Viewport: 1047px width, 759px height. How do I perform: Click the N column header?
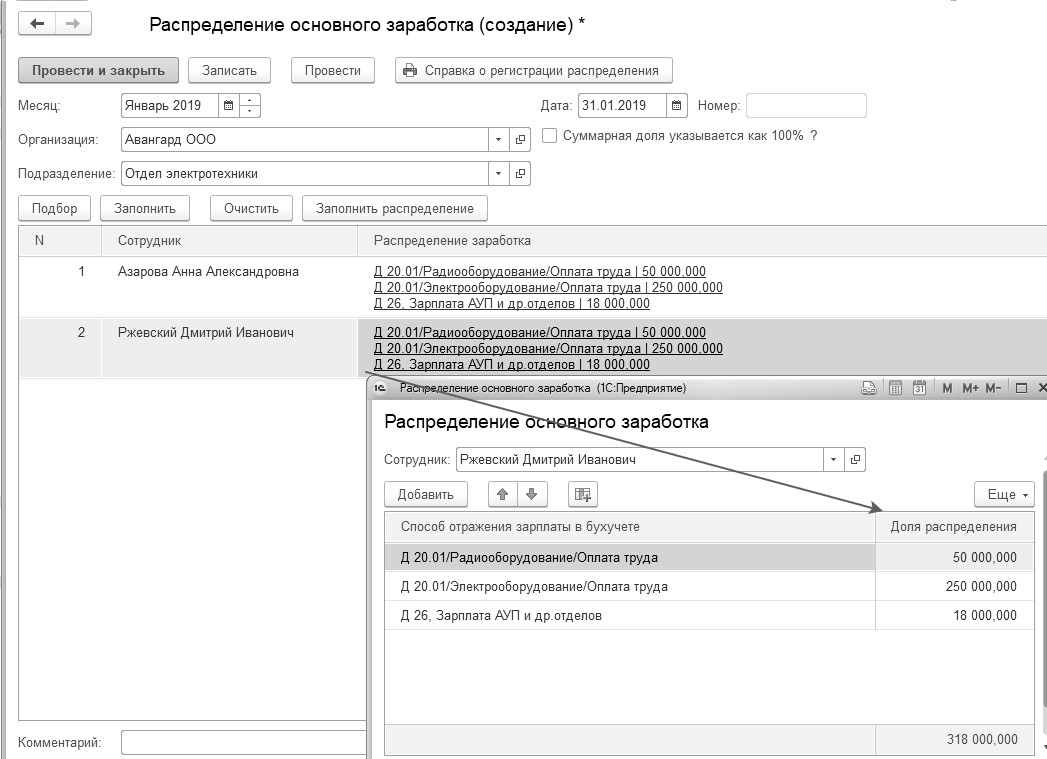[x=59, y=240]
